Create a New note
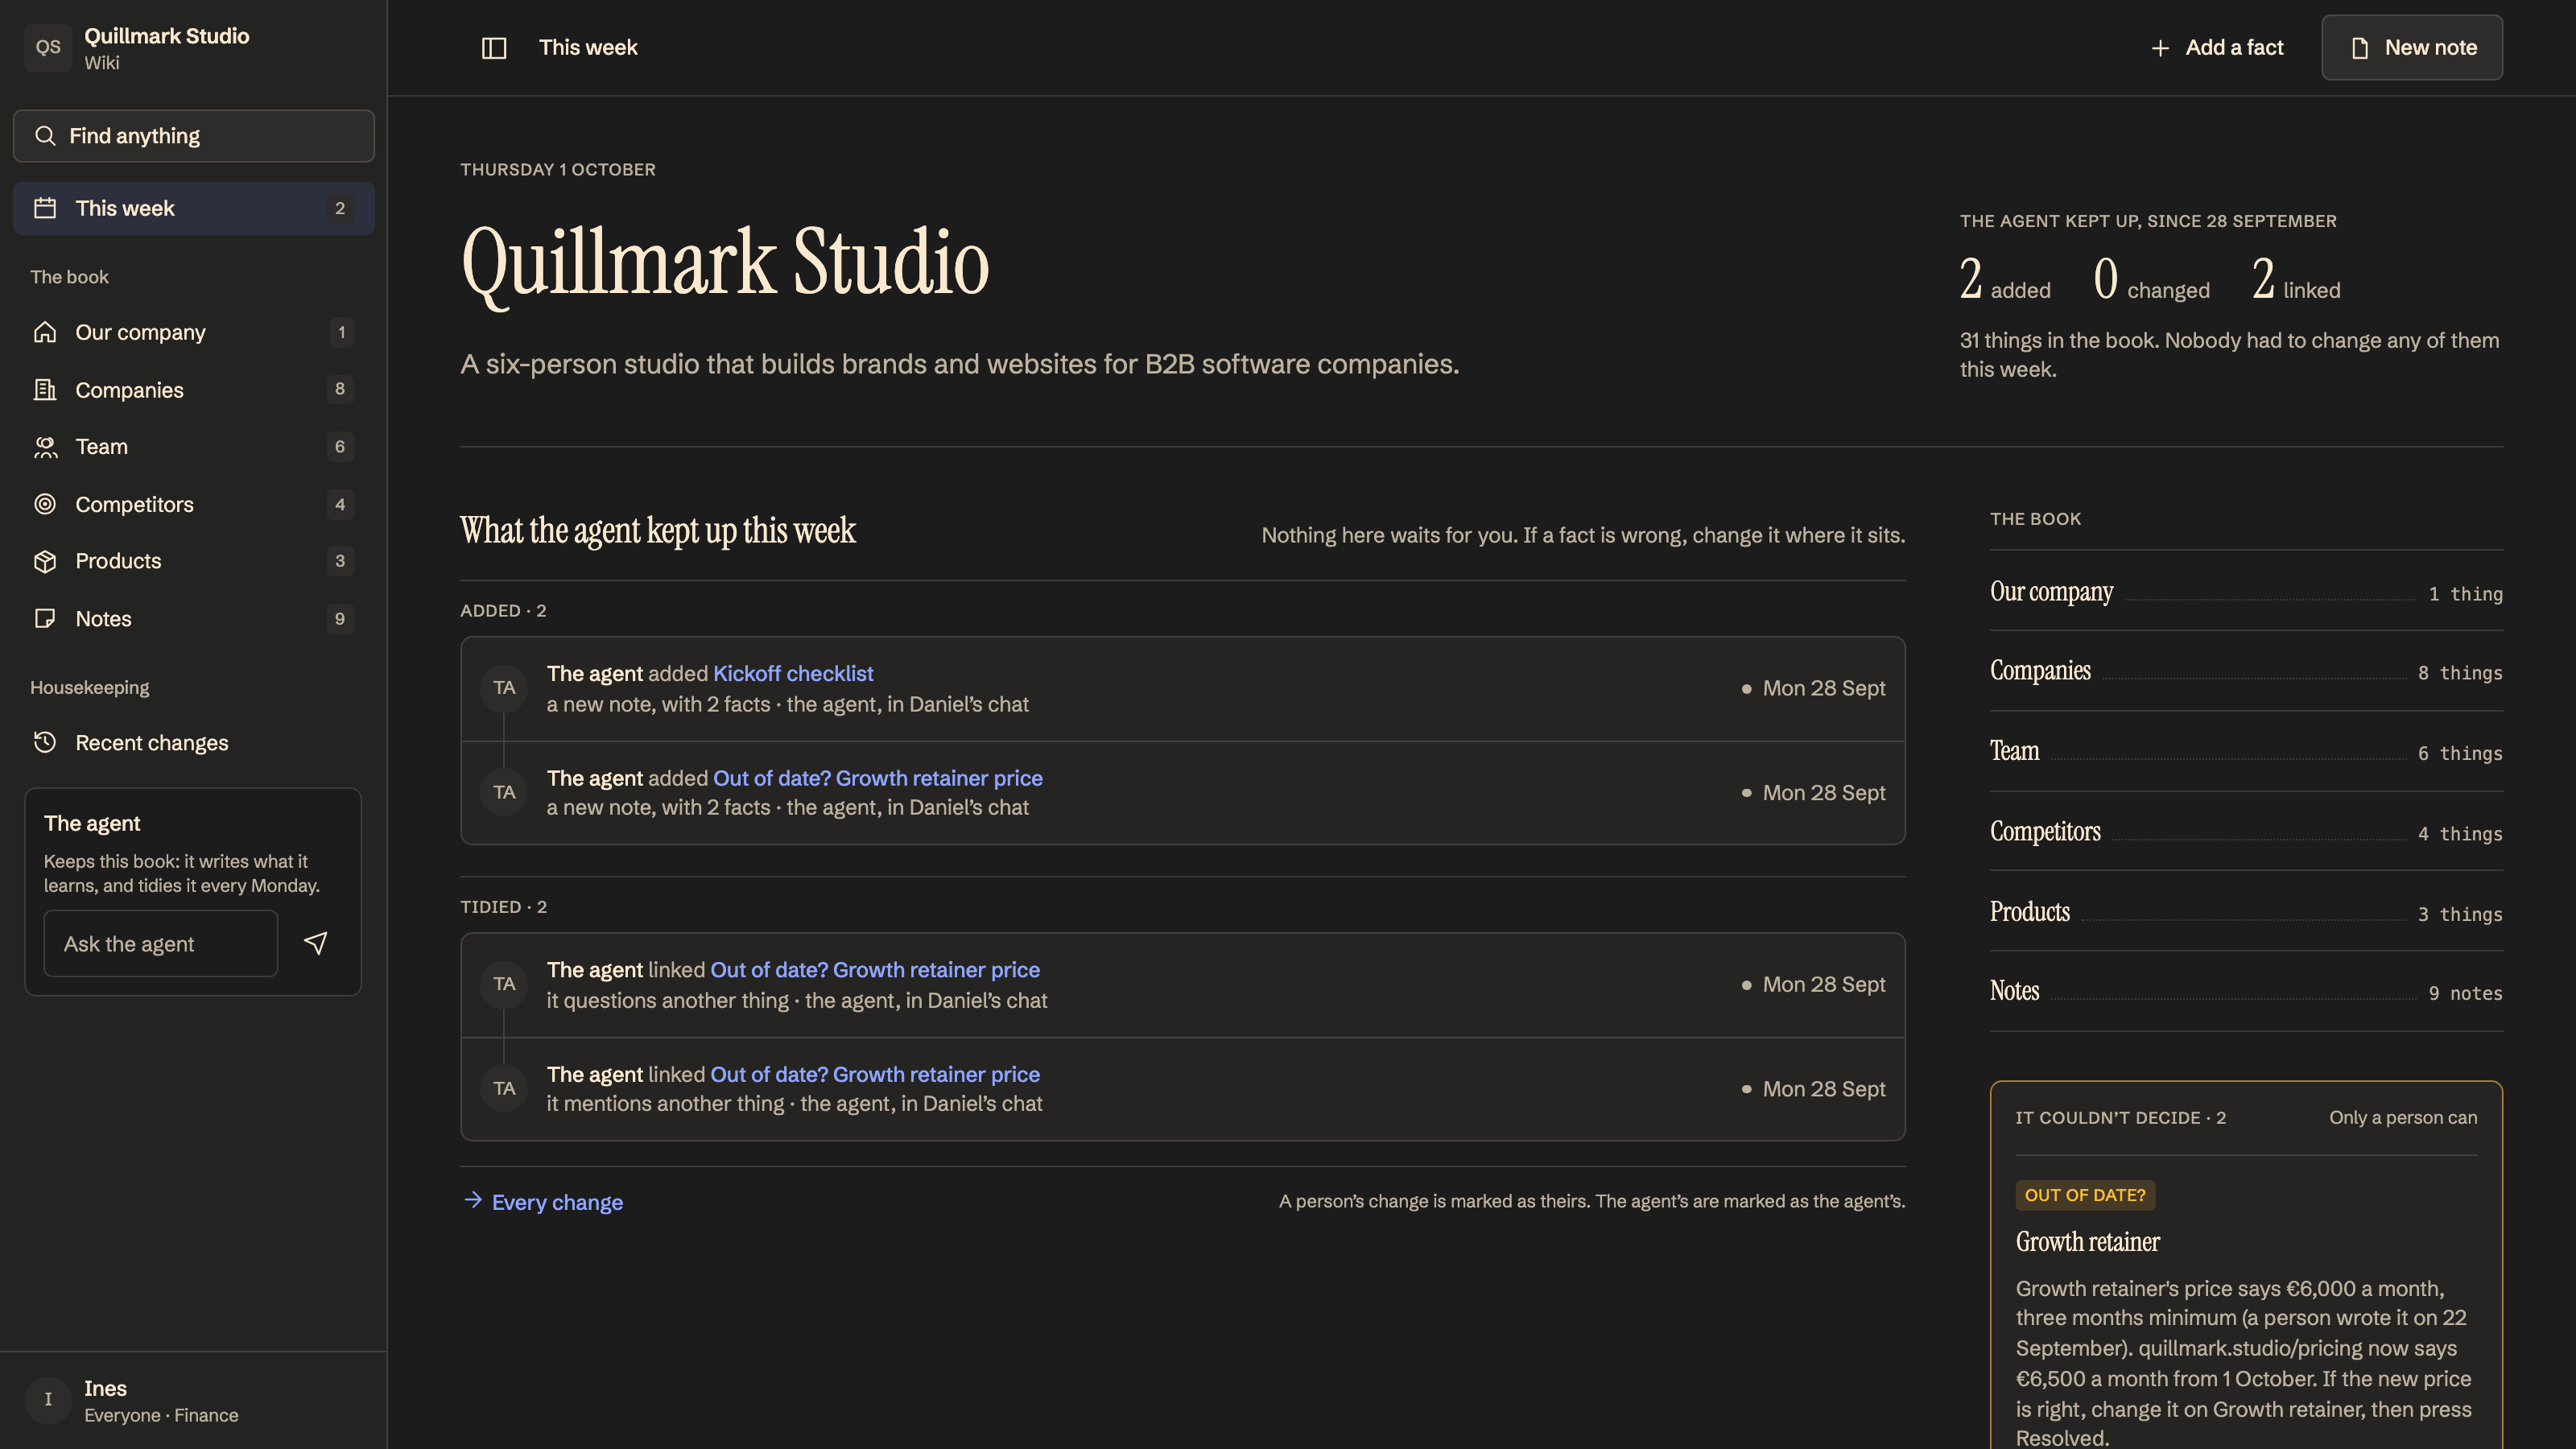Image resolution: width=2576 pixels, height=1449 pixels. point(2412,47)
